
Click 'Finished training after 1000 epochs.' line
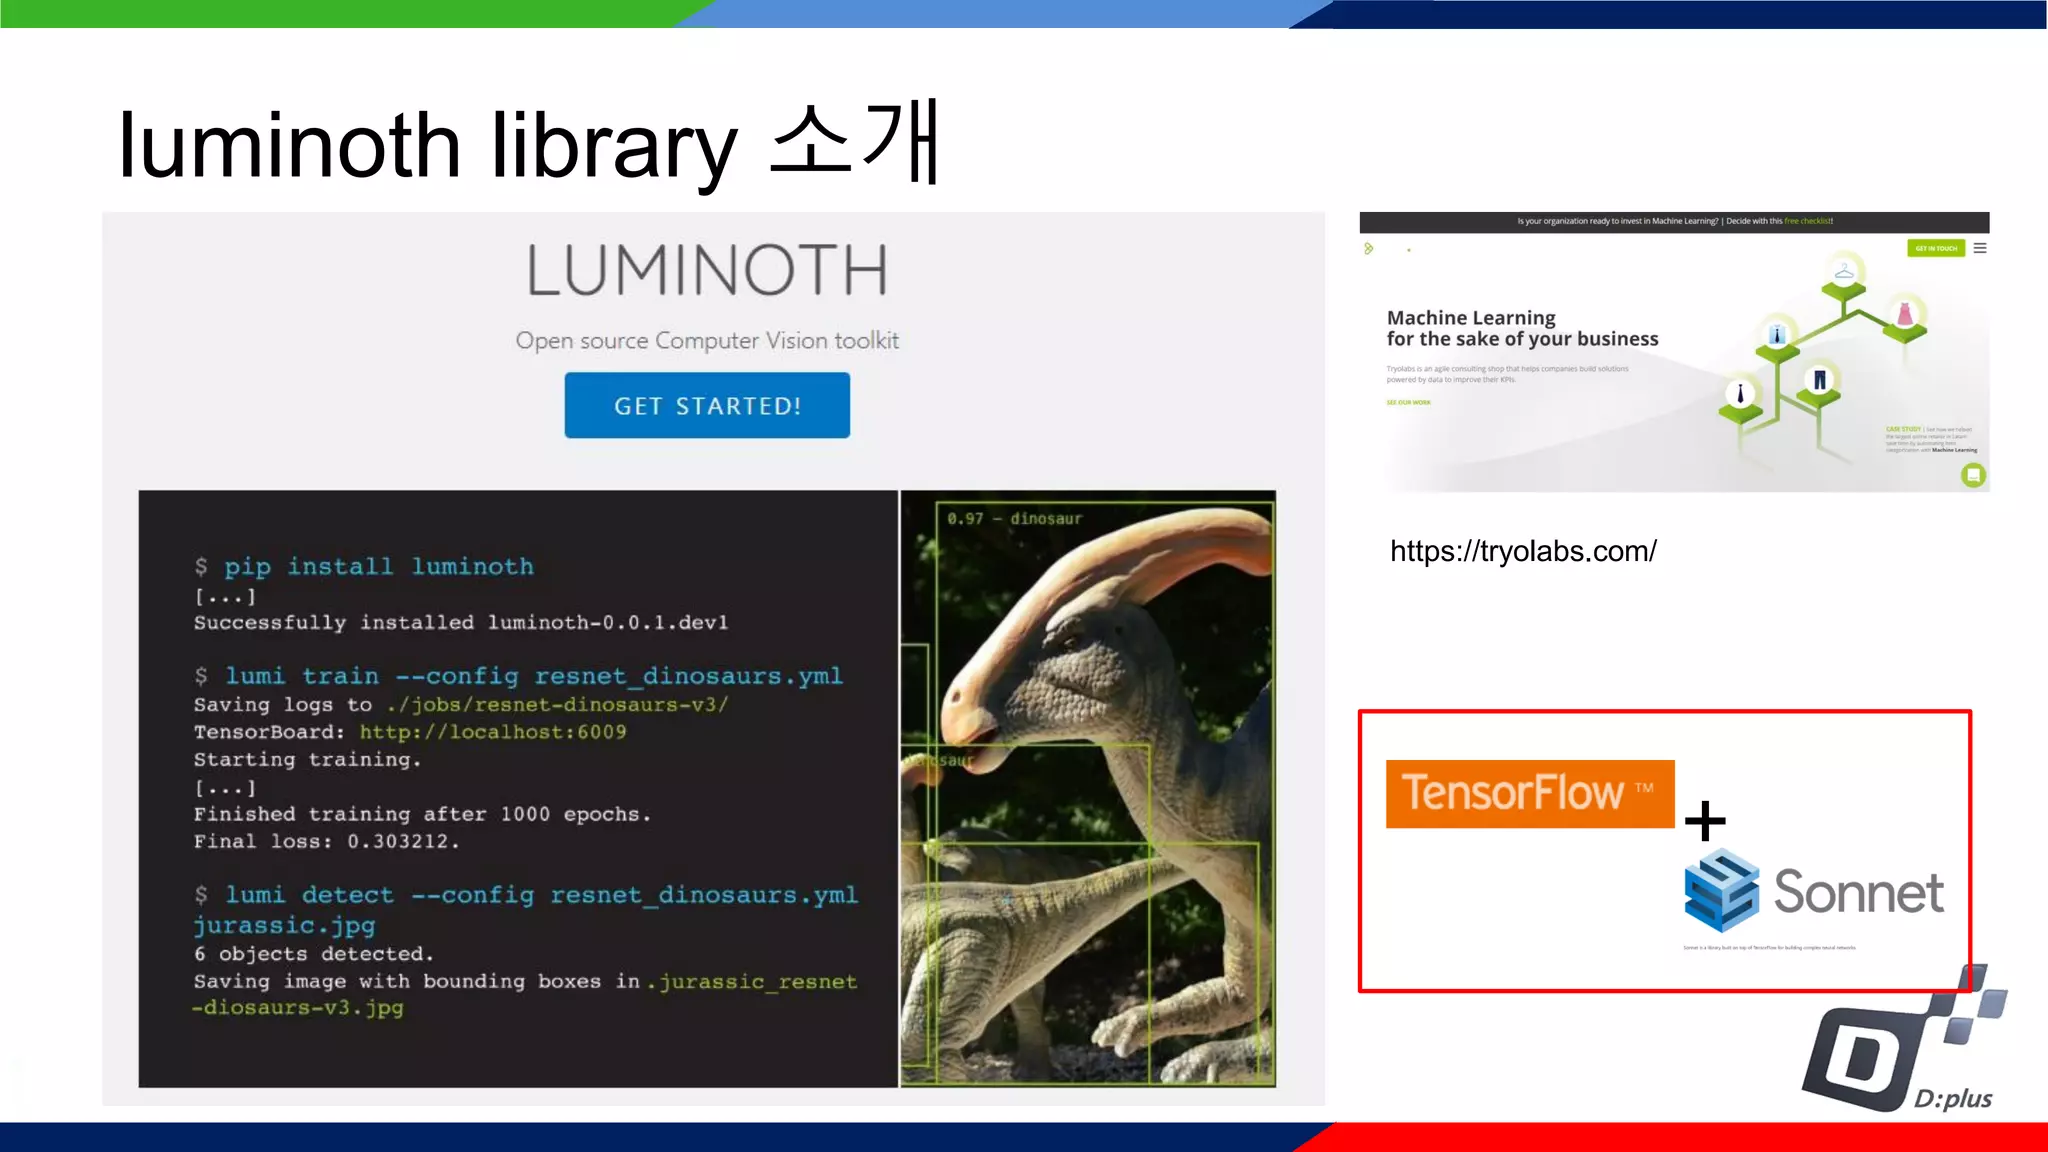pyautogui.click(x=422, y=814)
